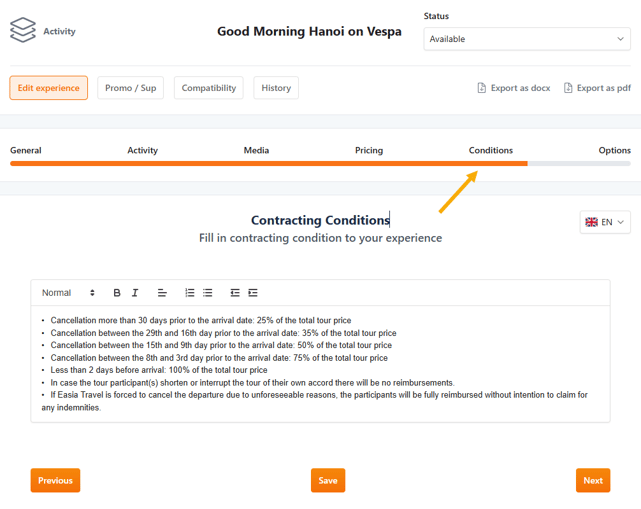Insert a bulleted list
Screen dimensions: 641x509
[x=208, y=293]
